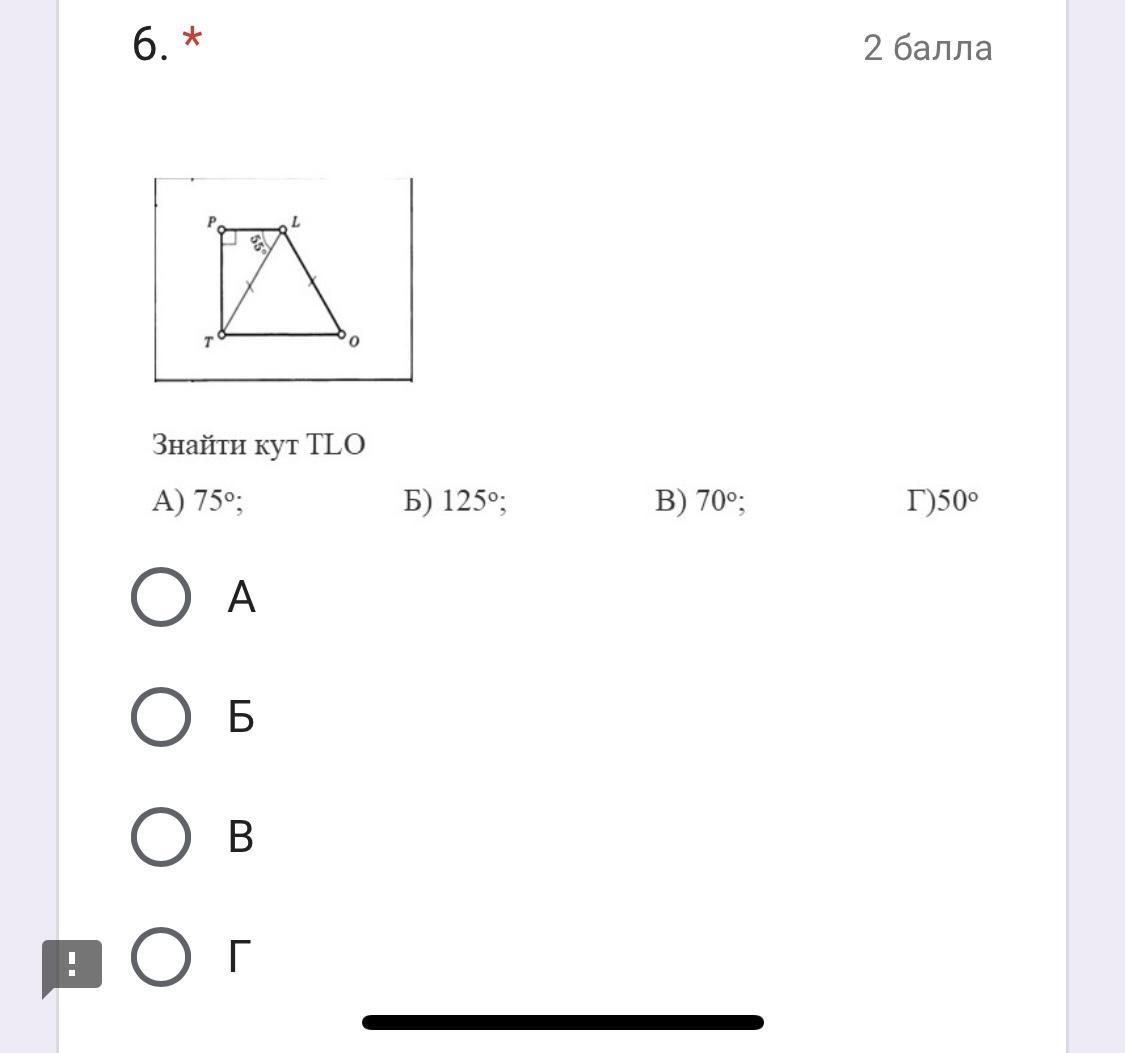Click the "Б) 125°" answer text

point(455,500)
